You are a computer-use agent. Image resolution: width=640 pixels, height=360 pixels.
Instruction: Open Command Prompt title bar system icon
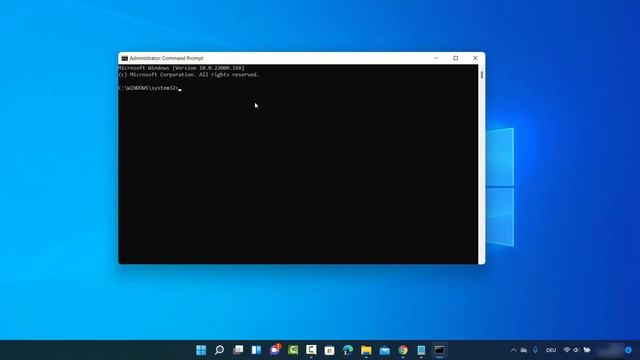[x=124, y=58]
